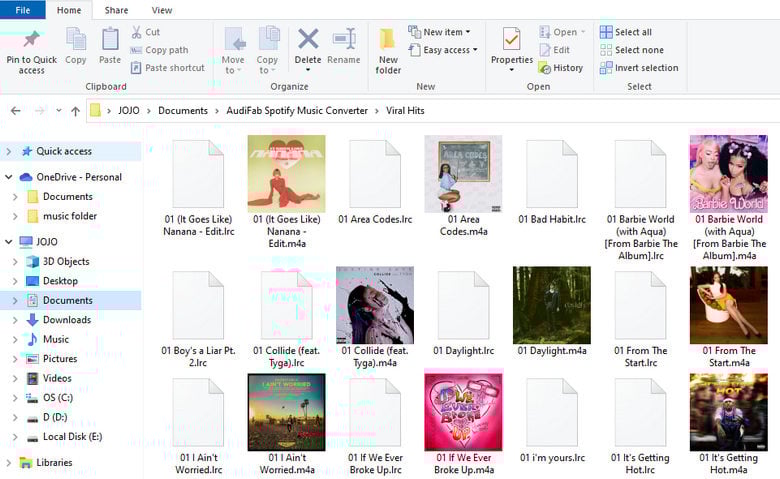Click the red Delete X icon

[308, 39]
